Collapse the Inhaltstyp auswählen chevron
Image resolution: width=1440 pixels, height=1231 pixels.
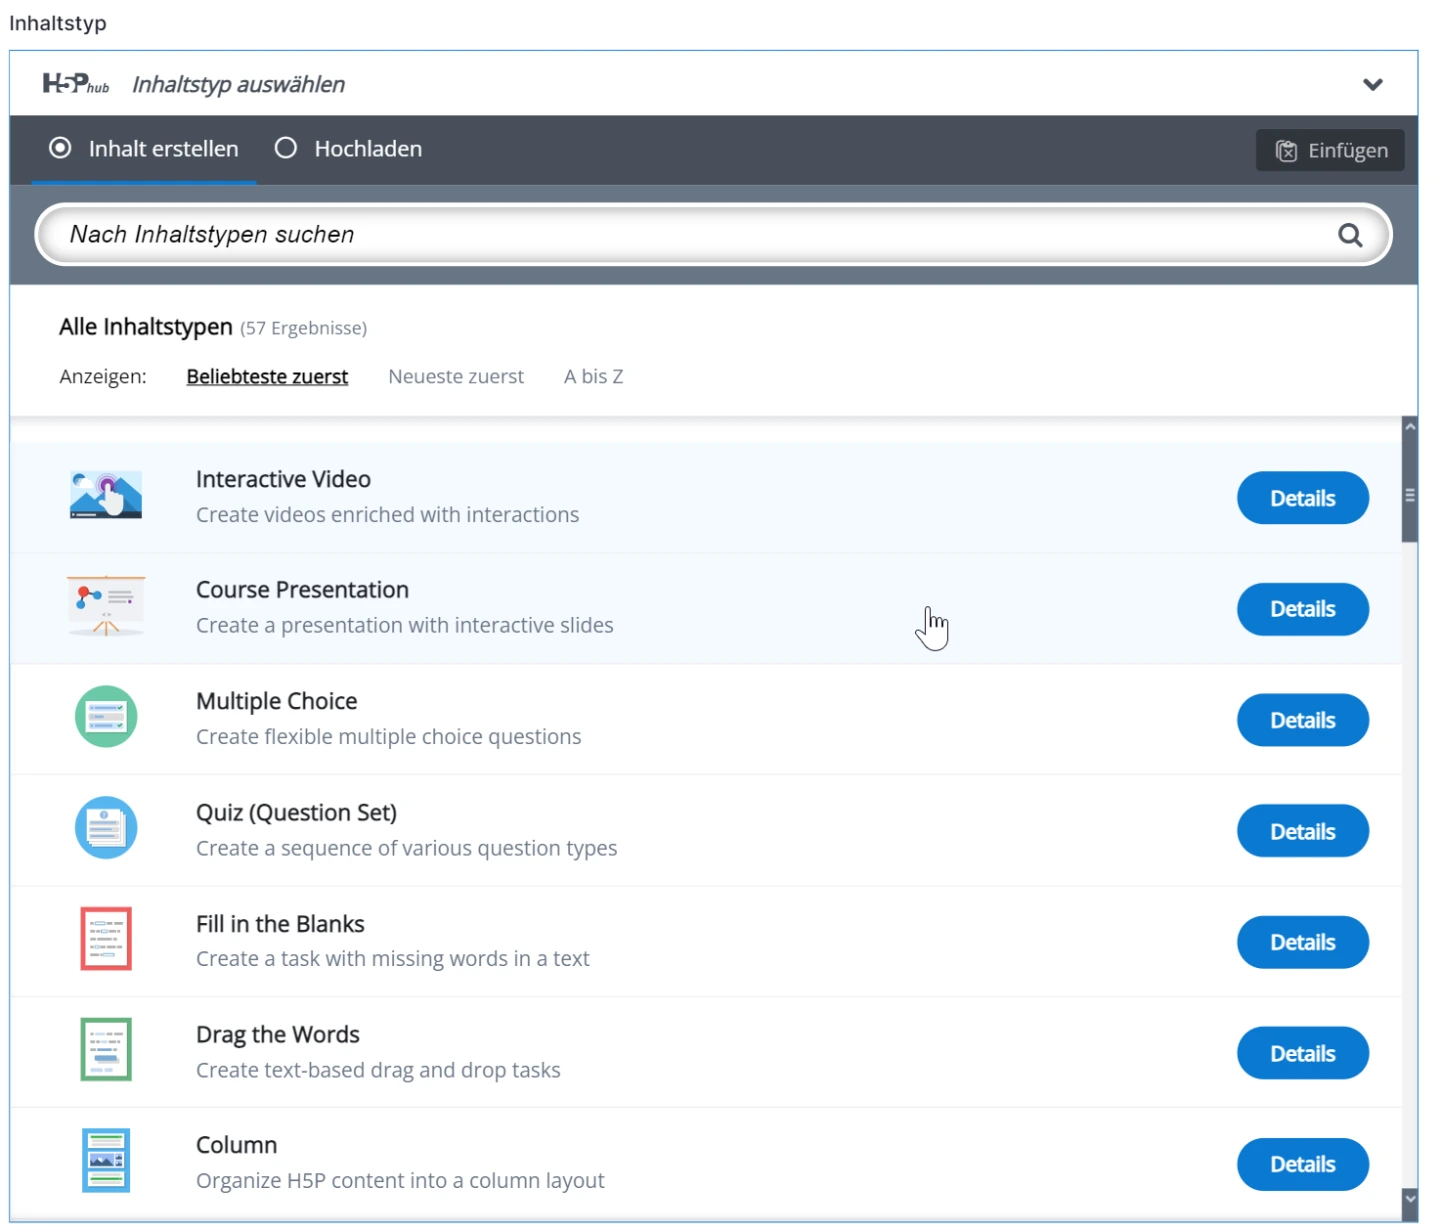(1373, 85)
